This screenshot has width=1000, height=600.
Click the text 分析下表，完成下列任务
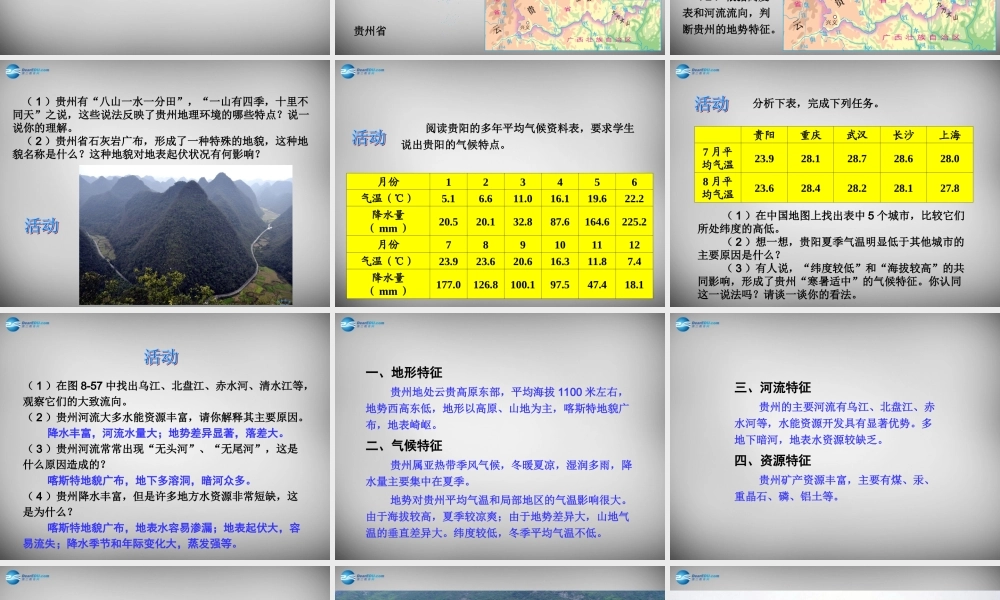815,103
